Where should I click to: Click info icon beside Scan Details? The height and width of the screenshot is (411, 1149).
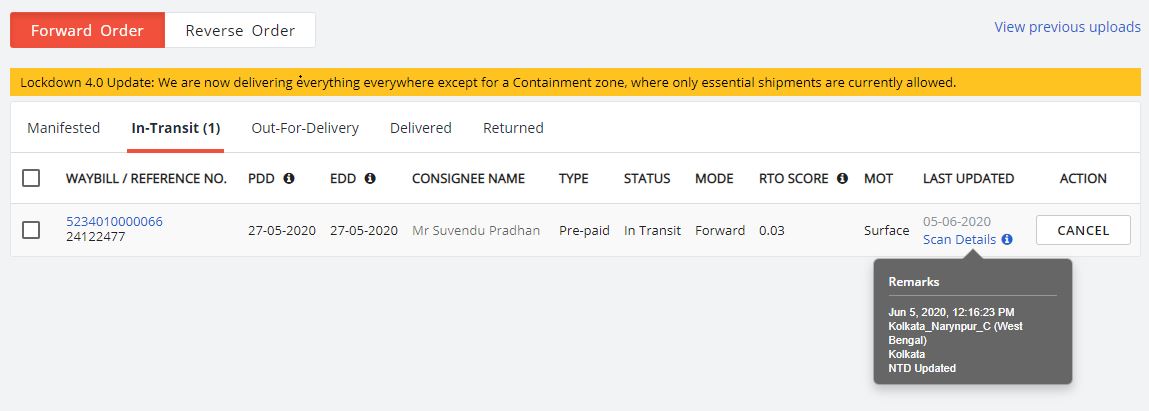(1007, 240)
